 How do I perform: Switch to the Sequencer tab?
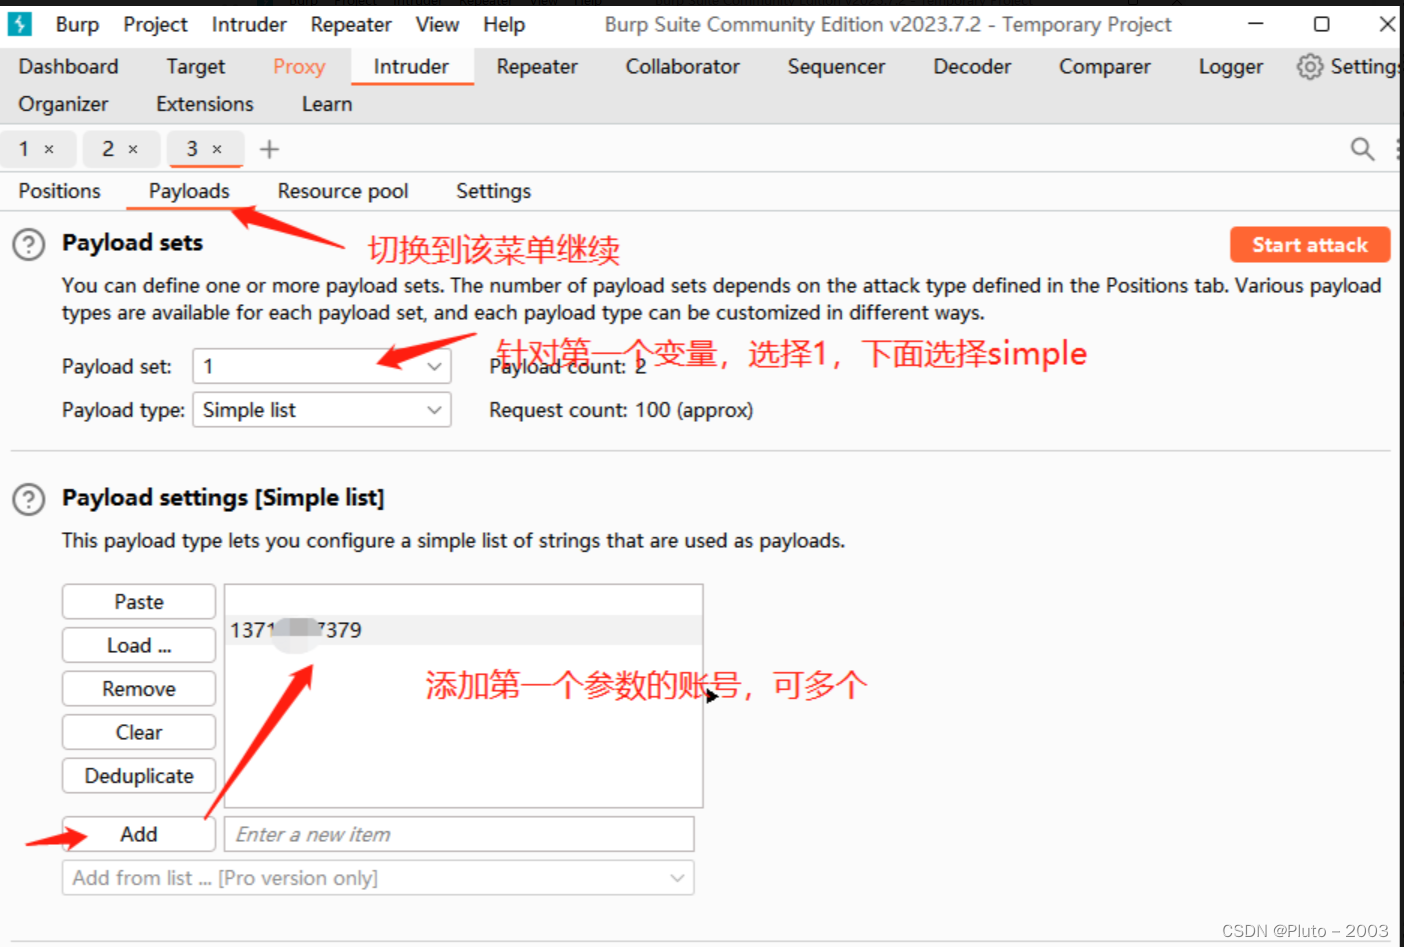(836, 67)
